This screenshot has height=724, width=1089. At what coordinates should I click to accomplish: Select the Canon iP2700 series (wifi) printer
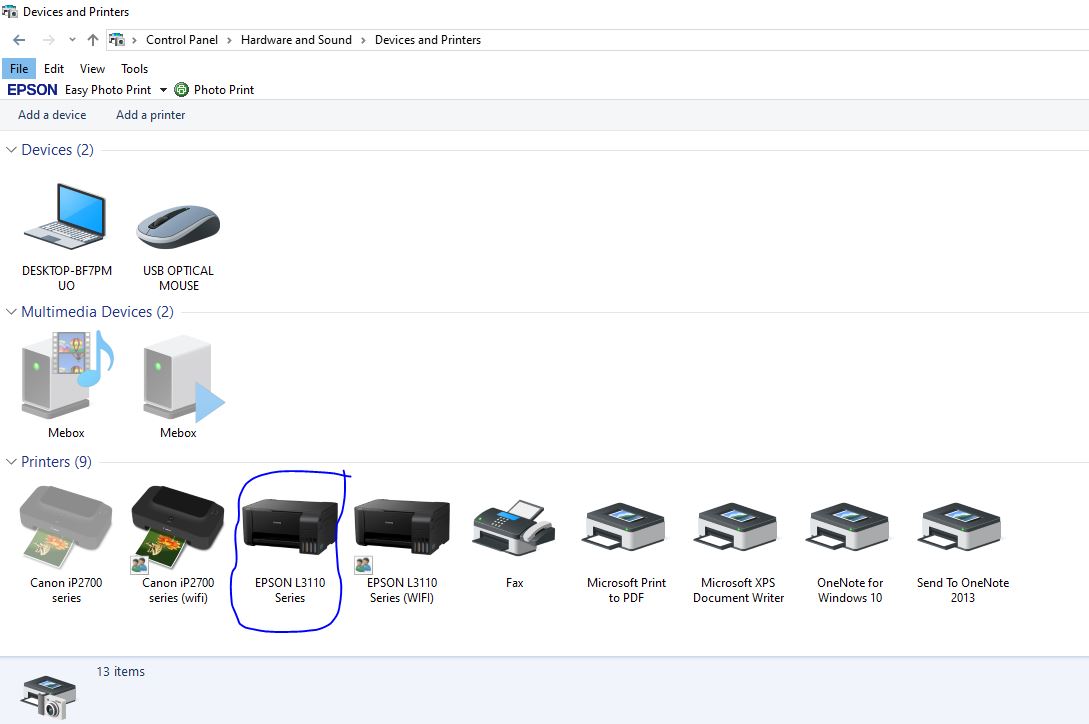pos(178,529)
